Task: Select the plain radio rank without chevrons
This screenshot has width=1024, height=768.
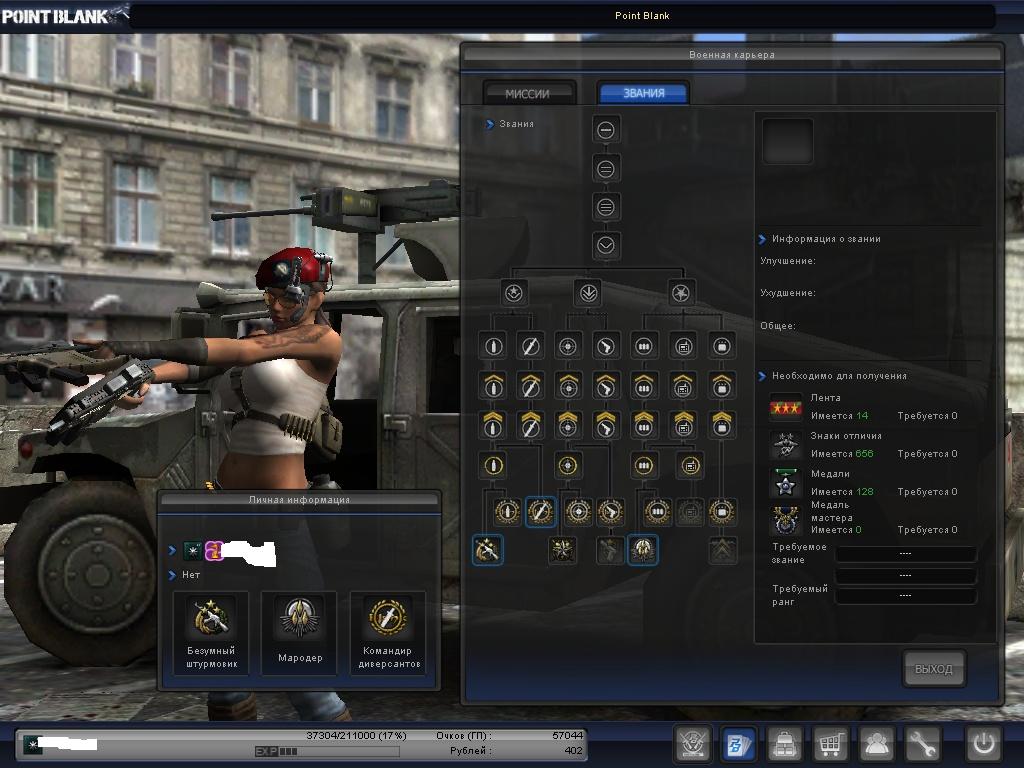Action: (x=683, y=346)
